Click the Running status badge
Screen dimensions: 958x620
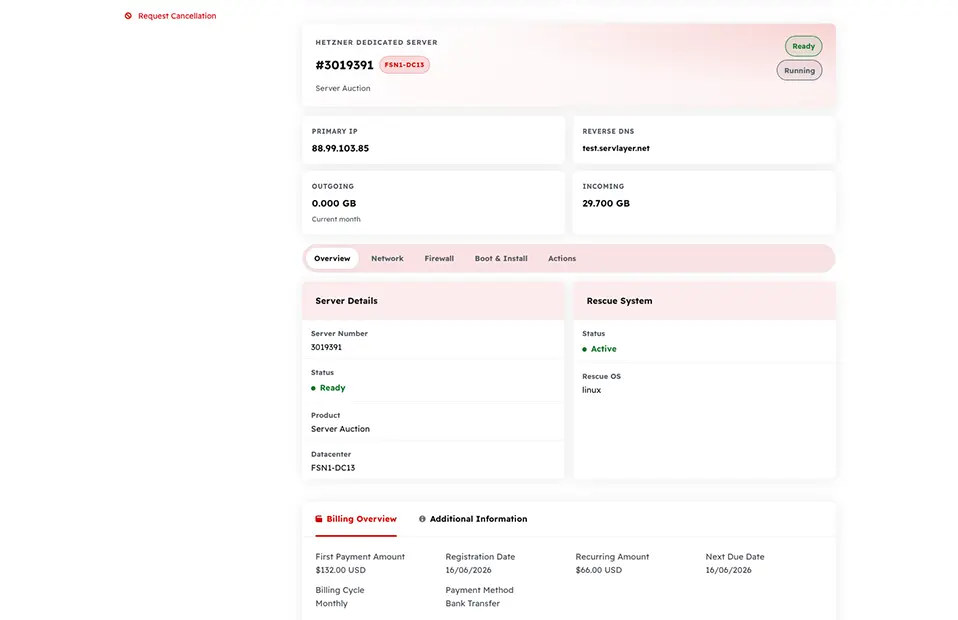(799, 70)
